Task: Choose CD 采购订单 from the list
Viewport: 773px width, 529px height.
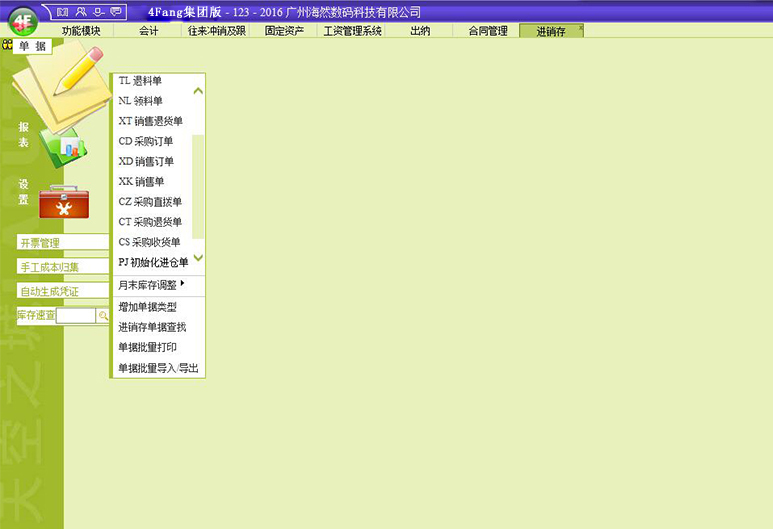Action: pyautogui.click(x=146, y=141)
